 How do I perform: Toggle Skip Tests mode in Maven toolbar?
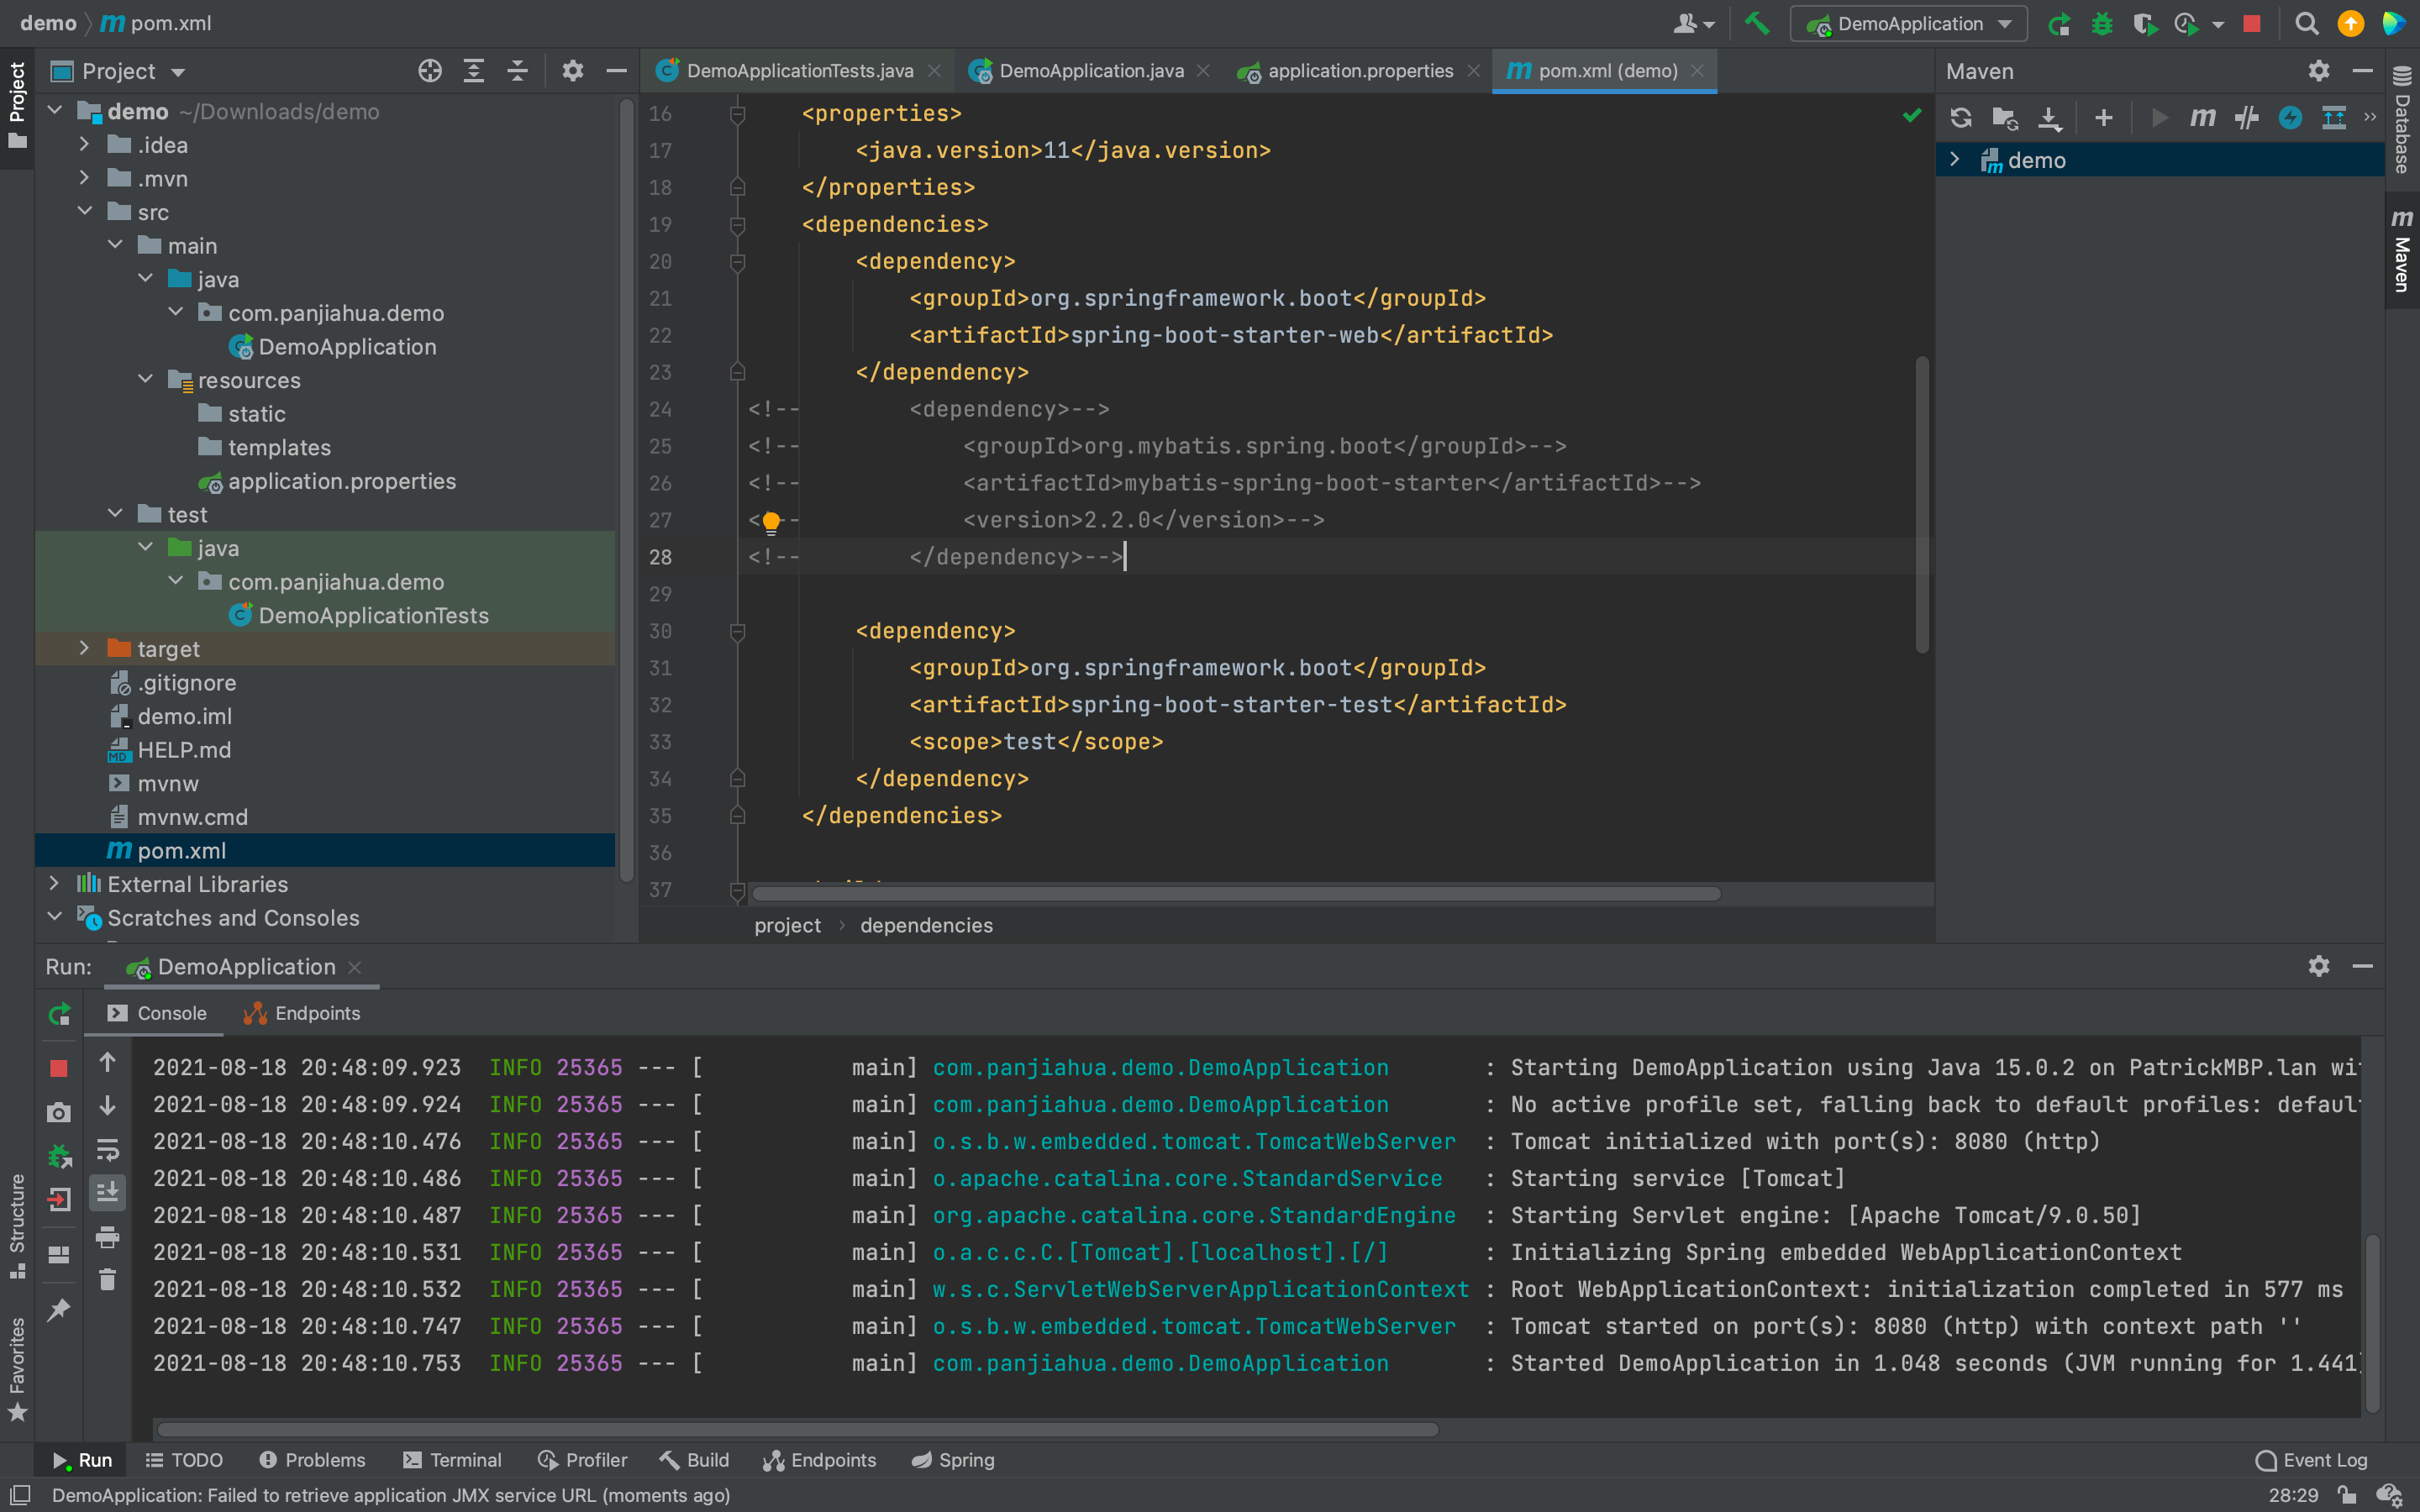pyautogui.click(x=2290, y=118)
